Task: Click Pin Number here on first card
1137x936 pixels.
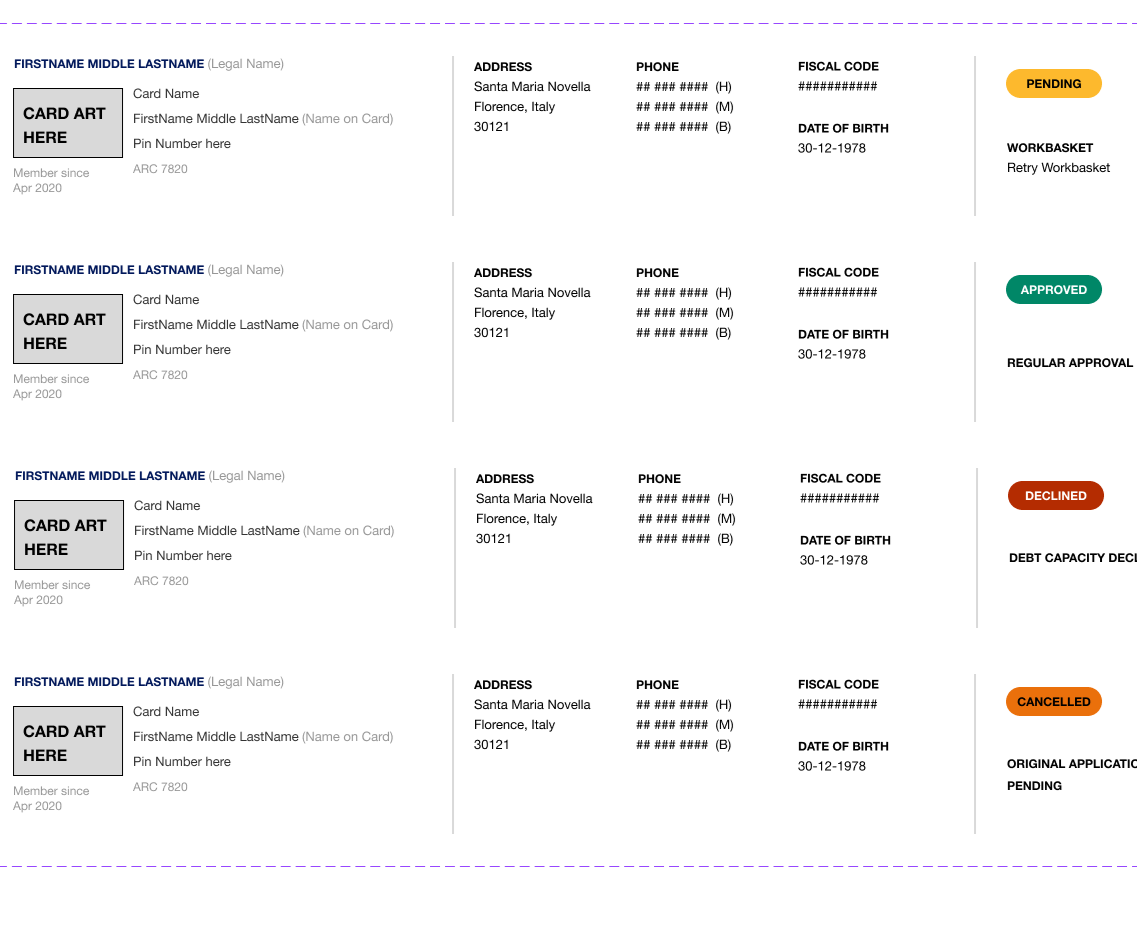Action: pos(181,143)
